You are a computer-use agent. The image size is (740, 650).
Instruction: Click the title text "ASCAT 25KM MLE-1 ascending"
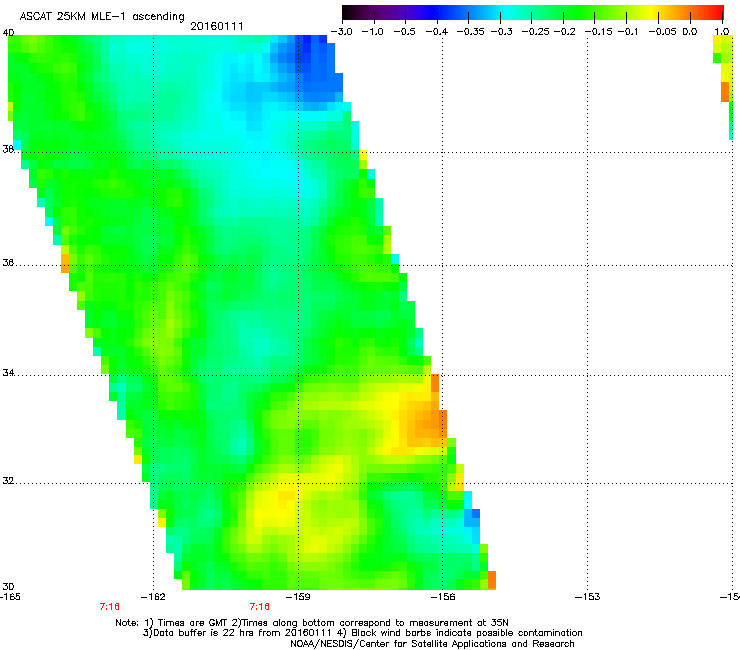[102, 17]
